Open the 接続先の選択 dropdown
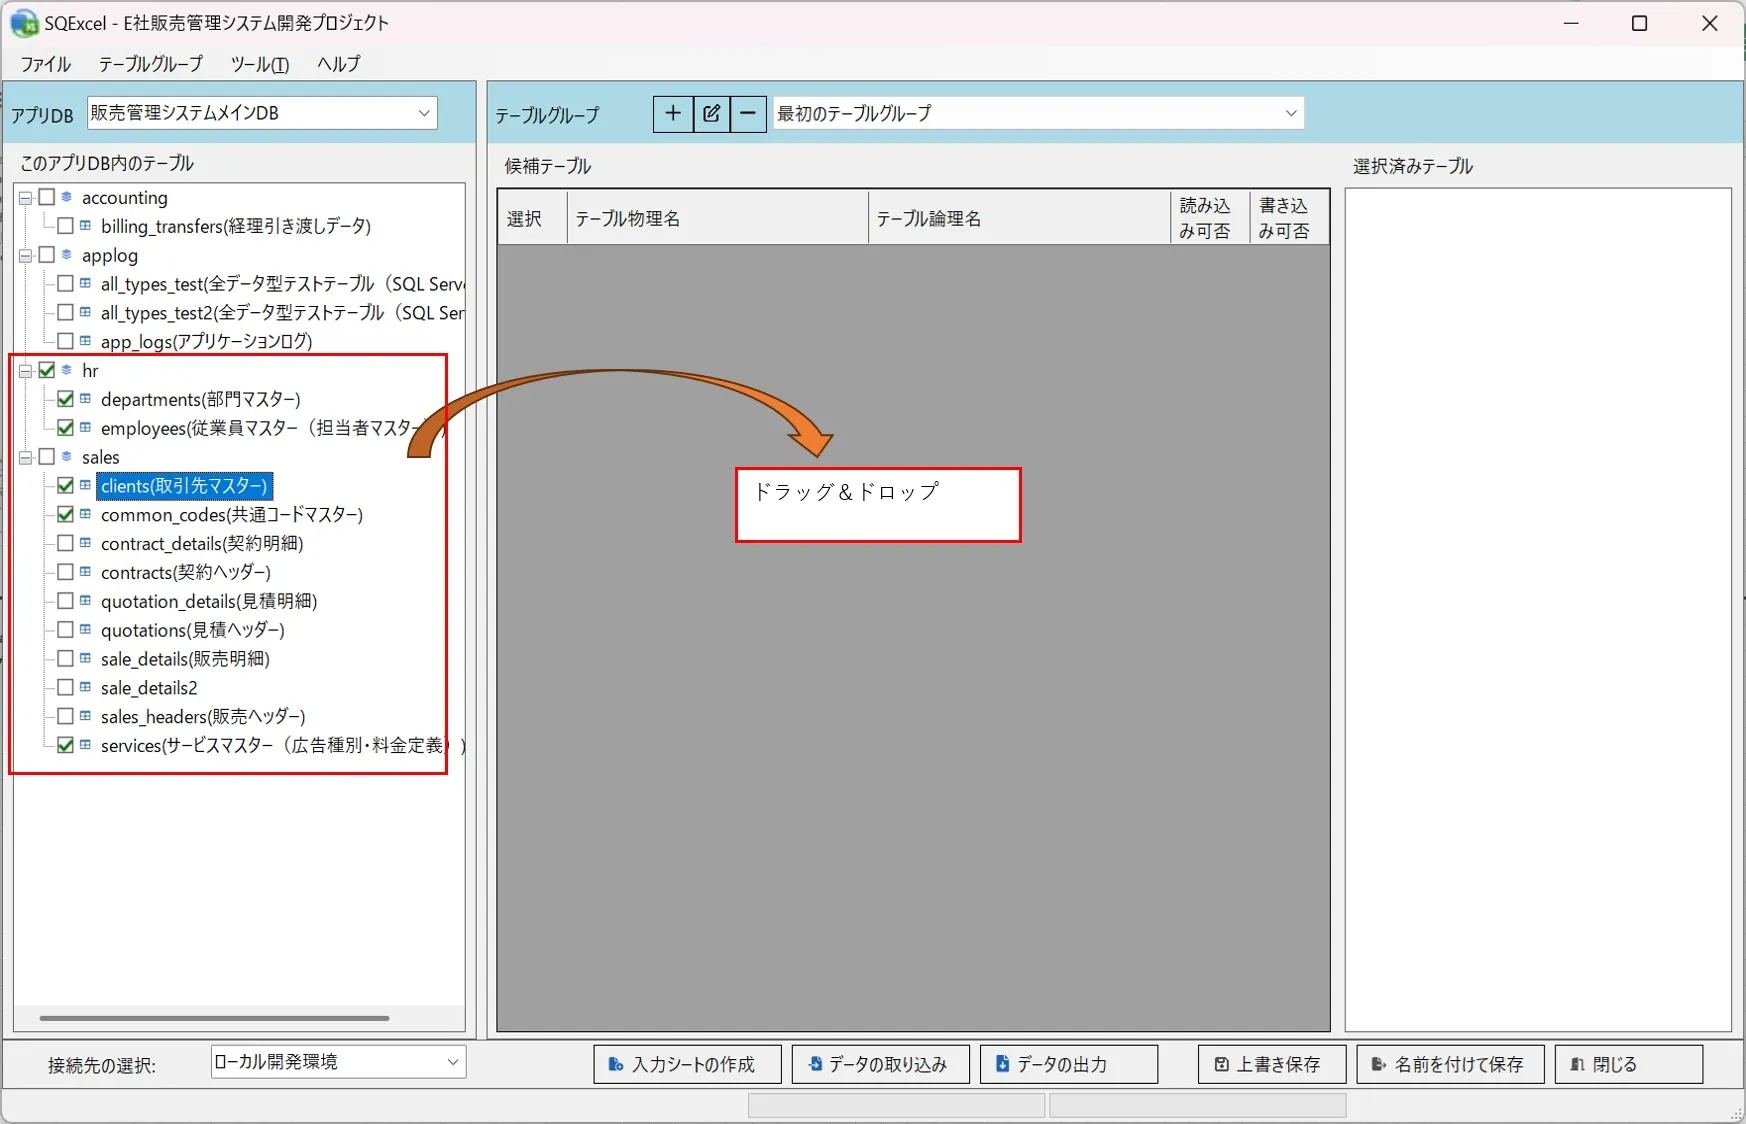 tap(338, 1062)
